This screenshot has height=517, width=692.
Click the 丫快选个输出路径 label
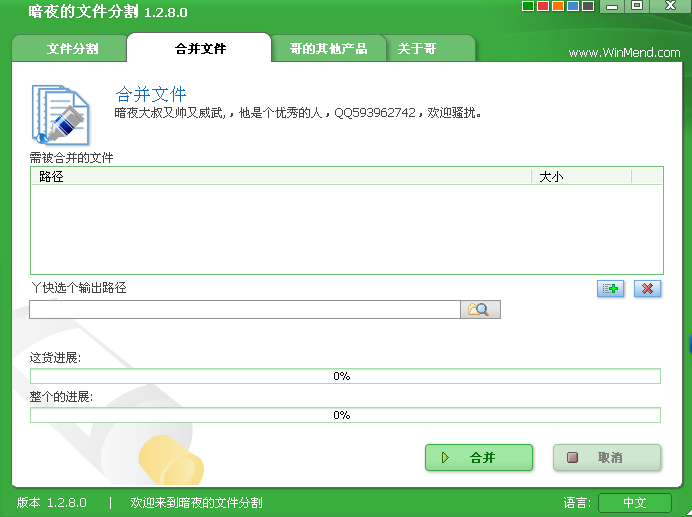tap(79, 288)
